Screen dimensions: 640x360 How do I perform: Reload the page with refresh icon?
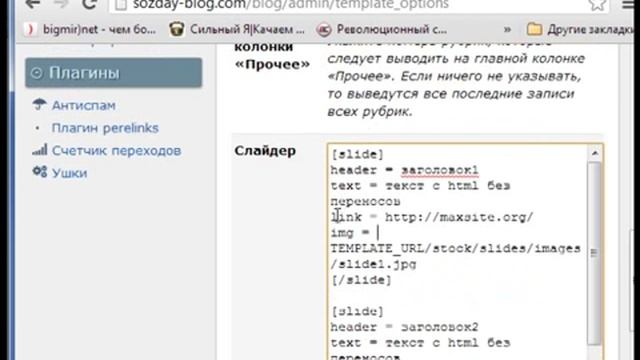coord(89,4)
